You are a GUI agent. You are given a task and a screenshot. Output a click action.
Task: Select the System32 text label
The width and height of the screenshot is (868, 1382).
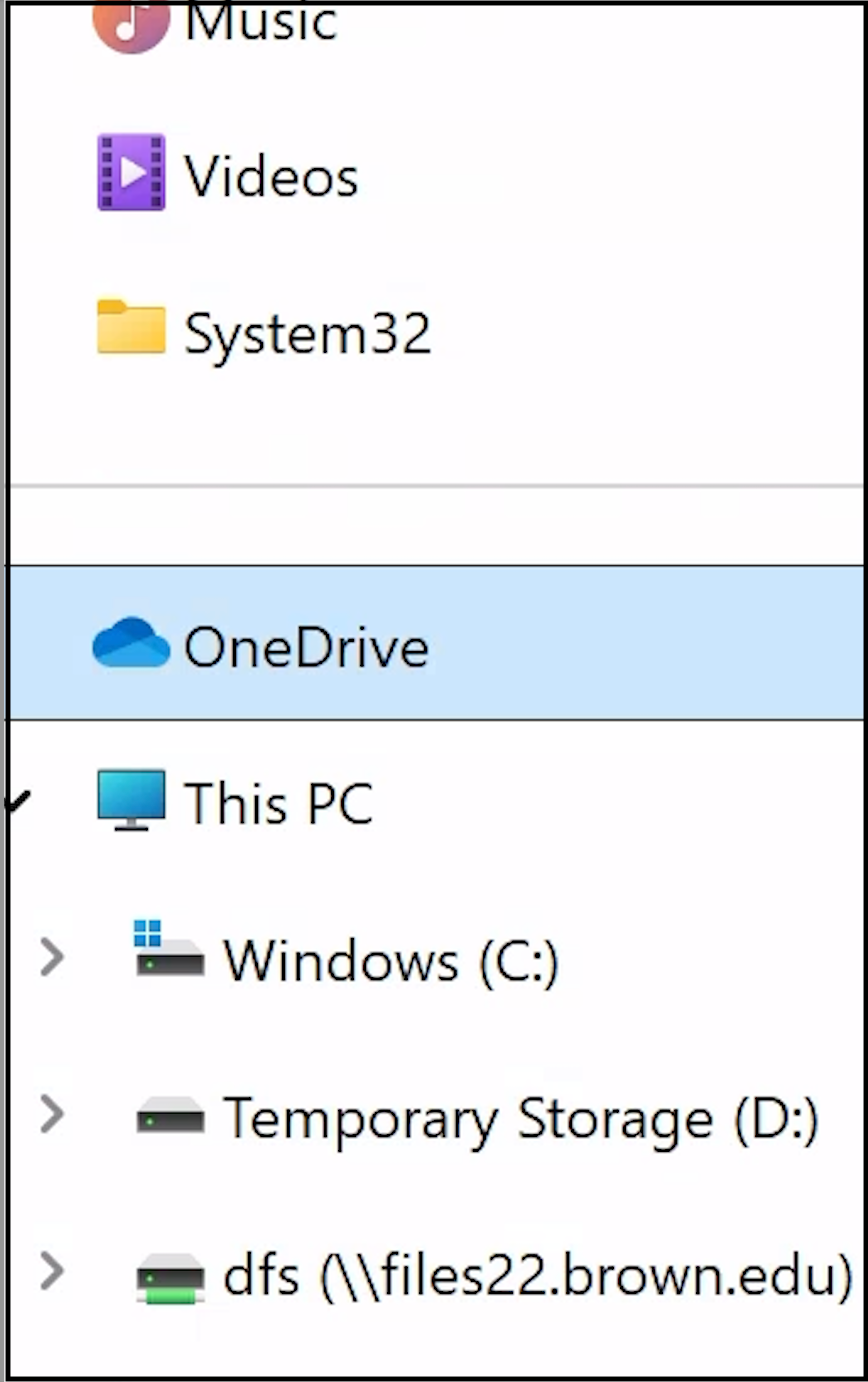coord(308,332)
